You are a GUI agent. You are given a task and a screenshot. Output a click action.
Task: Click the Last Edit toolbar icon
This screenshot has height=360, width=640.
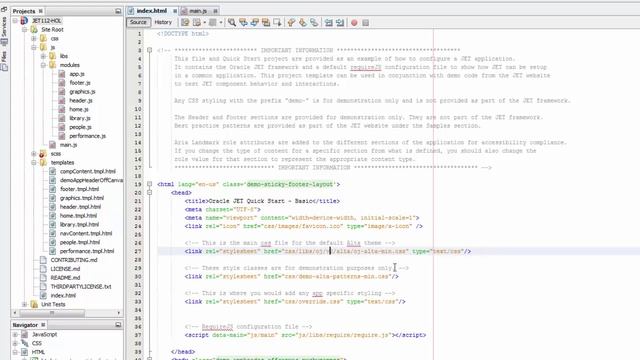(x=185, y=22)
